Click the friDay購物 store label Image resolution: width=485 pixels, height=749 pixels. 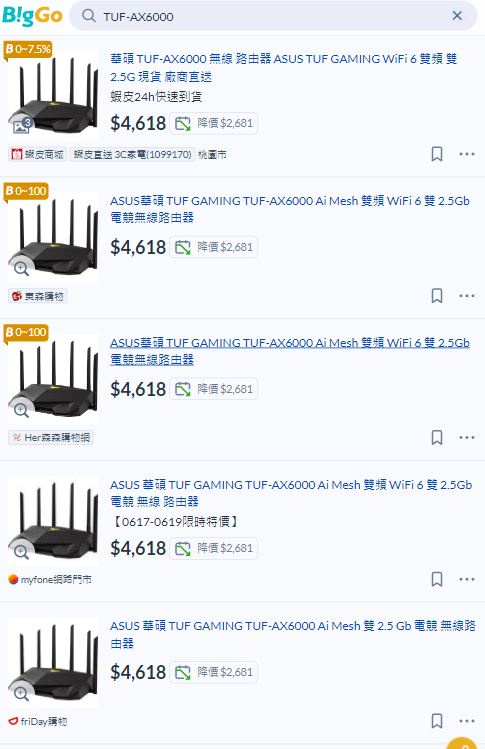tap(38, 721)
